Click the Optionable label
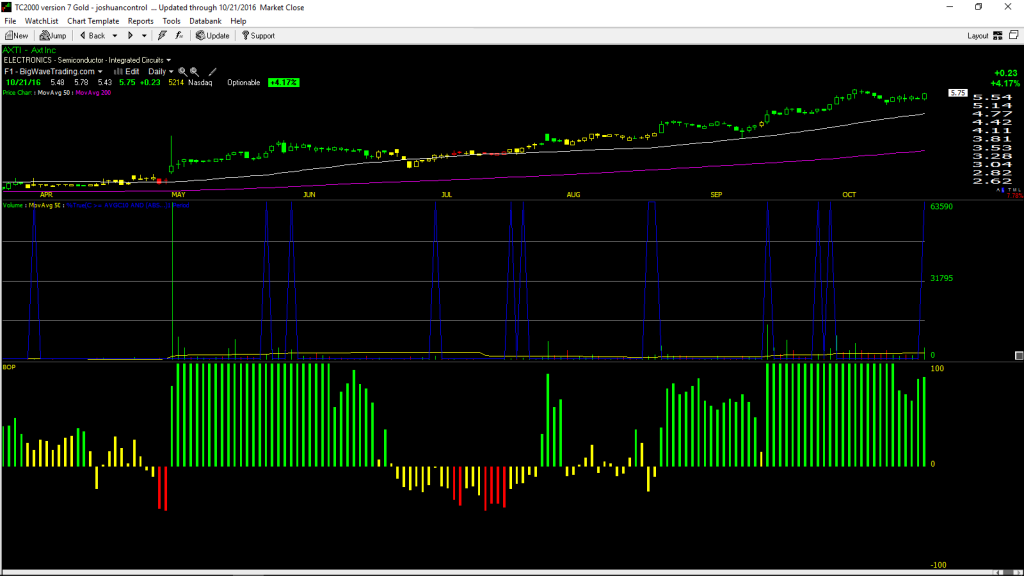The image size is (1024, 576). pyautogui.click(x=244, y=83)
